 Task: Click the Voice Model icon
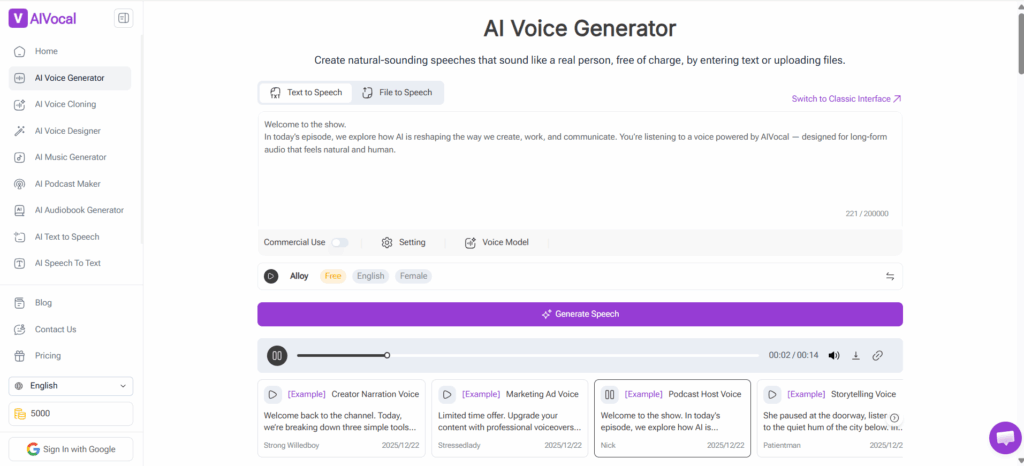point(470,243)
